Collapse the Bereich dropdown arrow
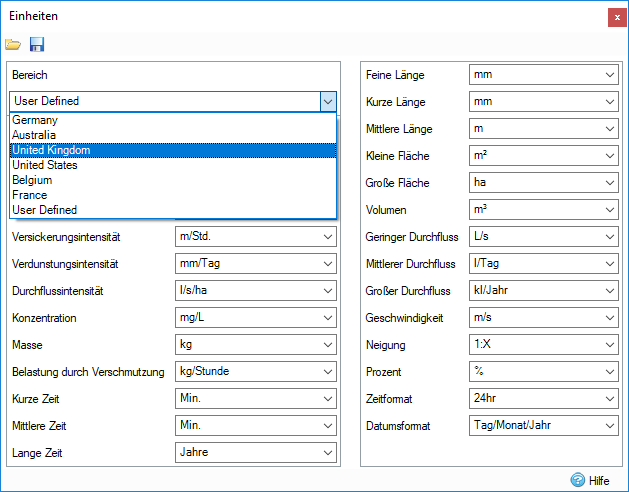 coord(327,101)
